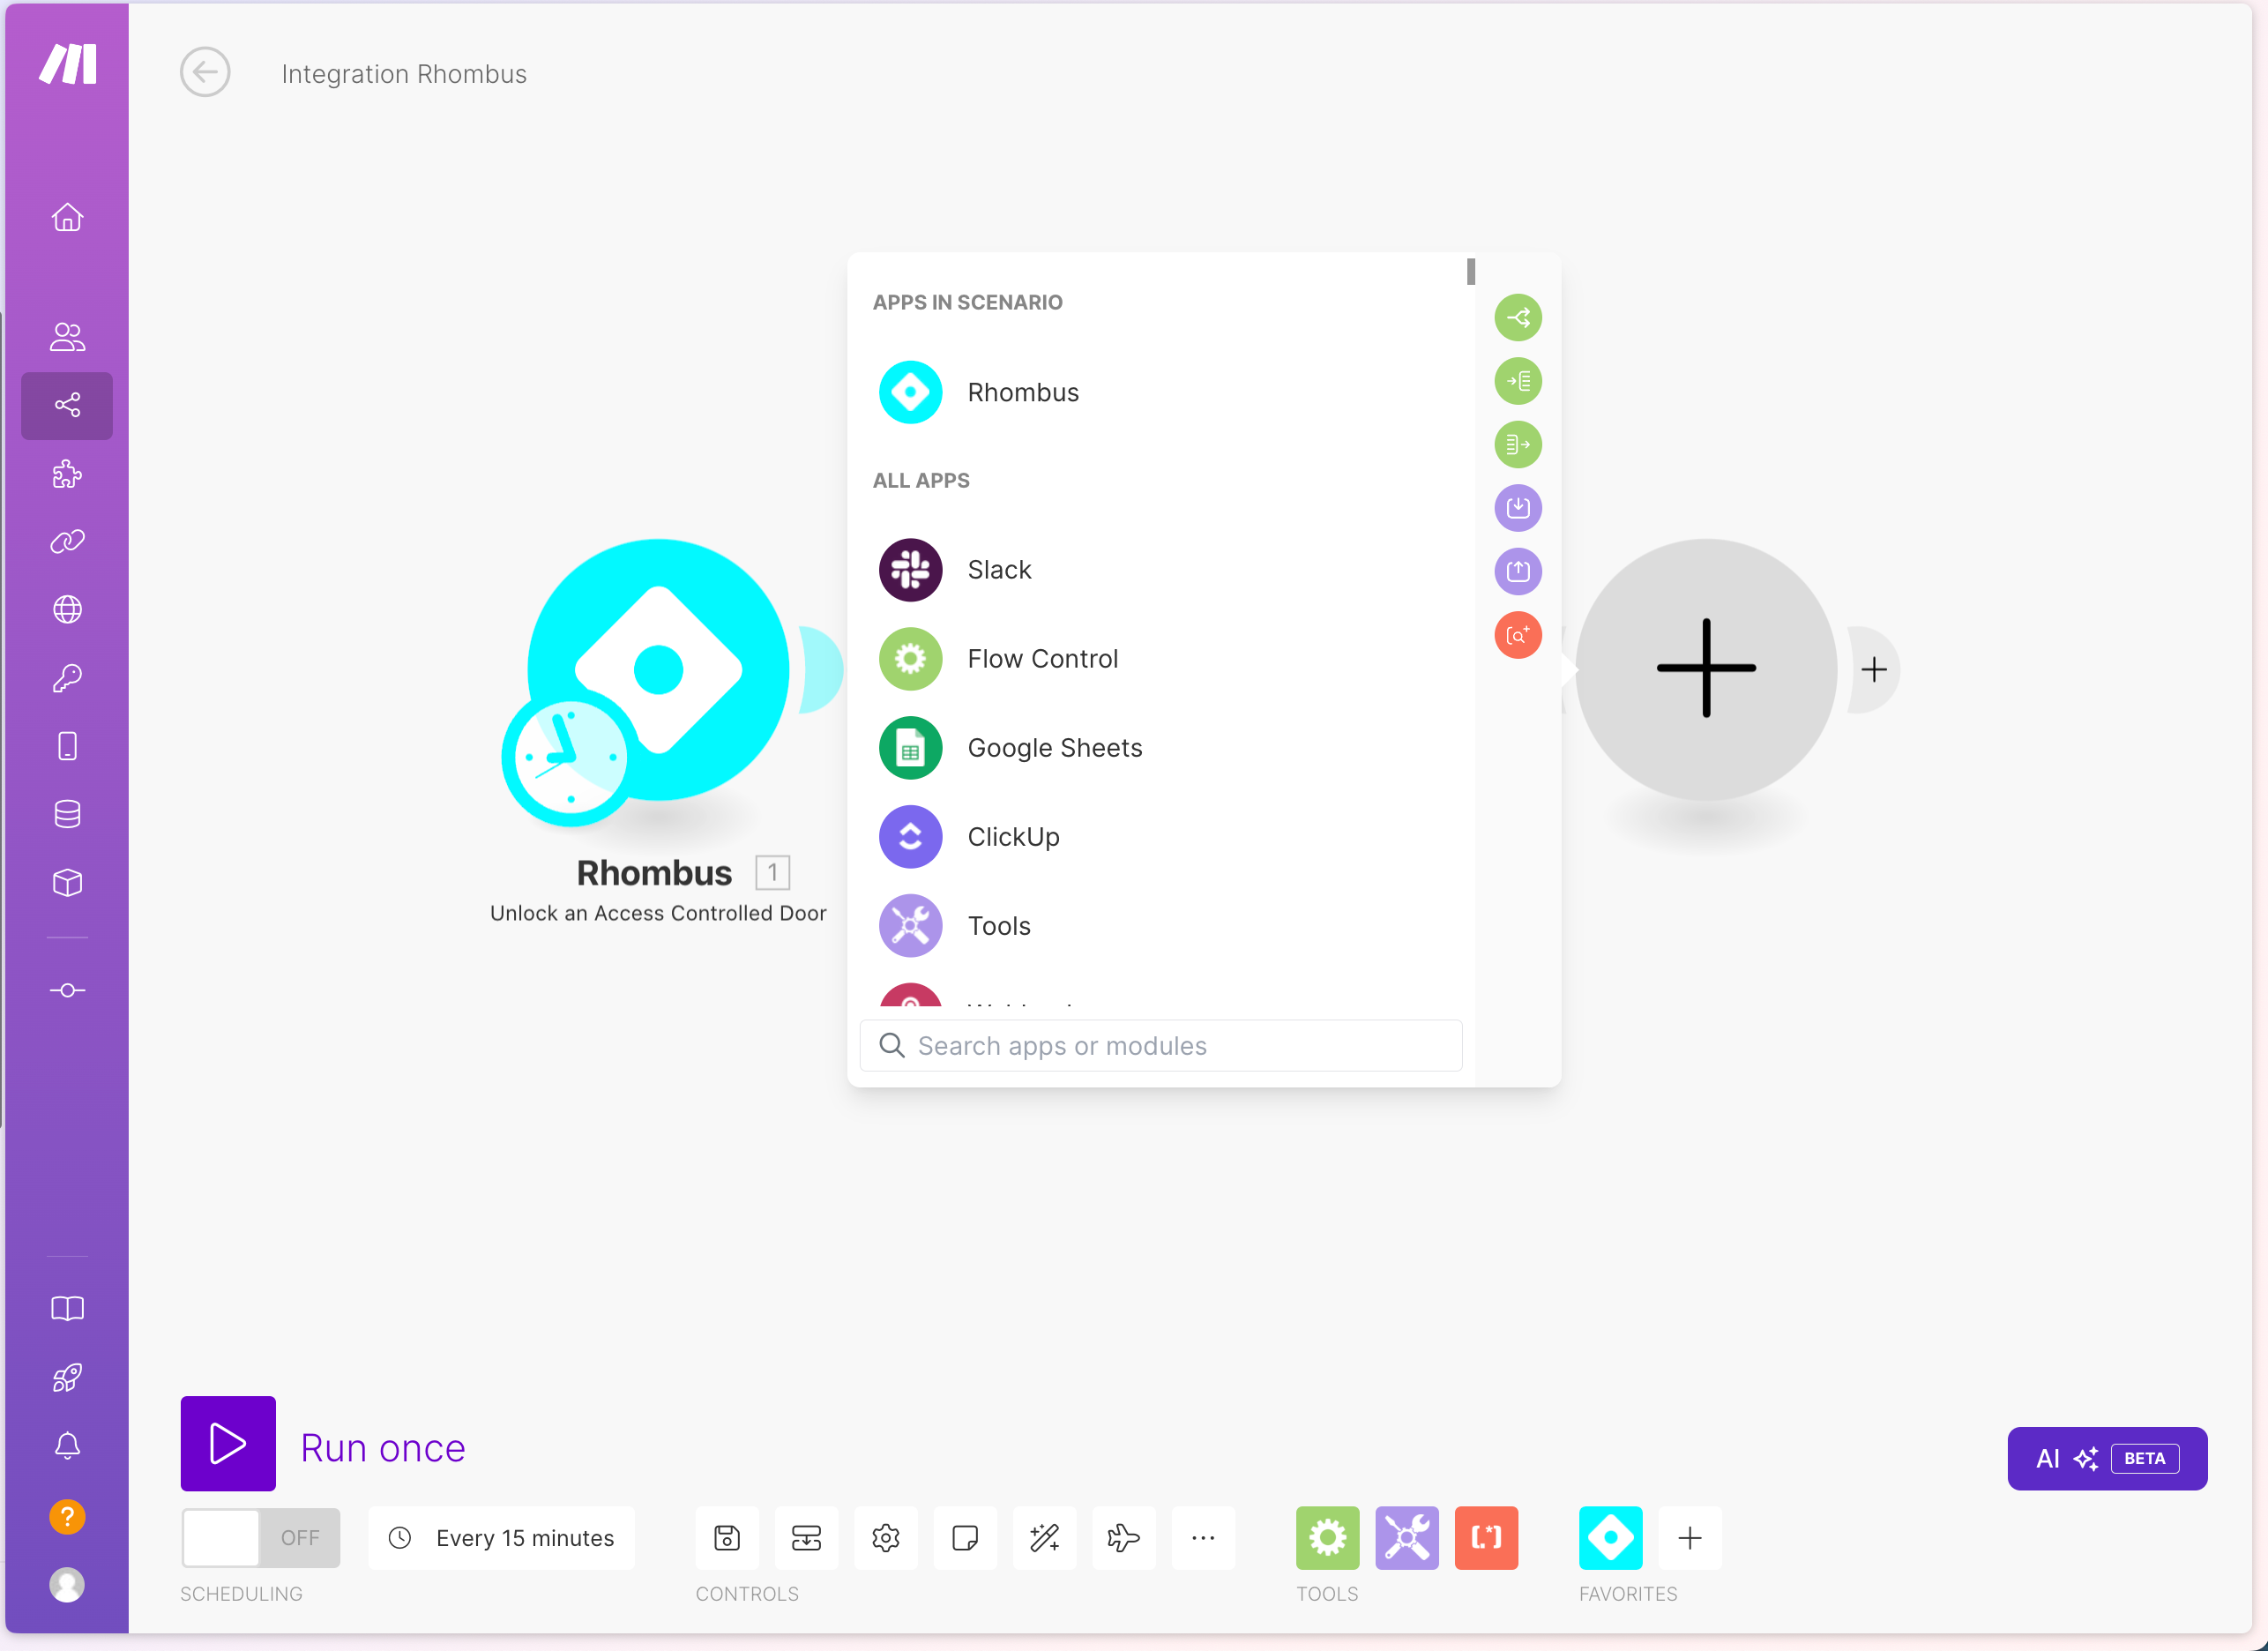The height and width of the screenshot is (1651, 2268).
Task: Open the orange Help question mark
Action: 67,1517
